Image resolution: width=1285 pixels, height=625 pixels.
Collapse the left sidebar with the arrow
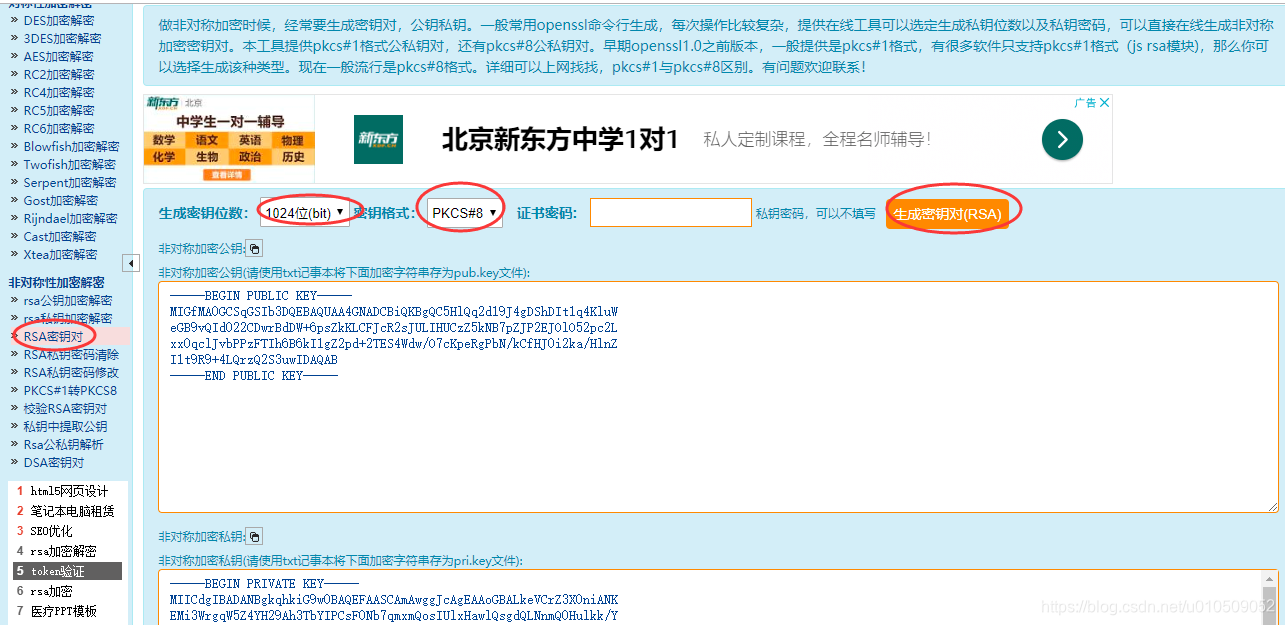click(131, 263)
